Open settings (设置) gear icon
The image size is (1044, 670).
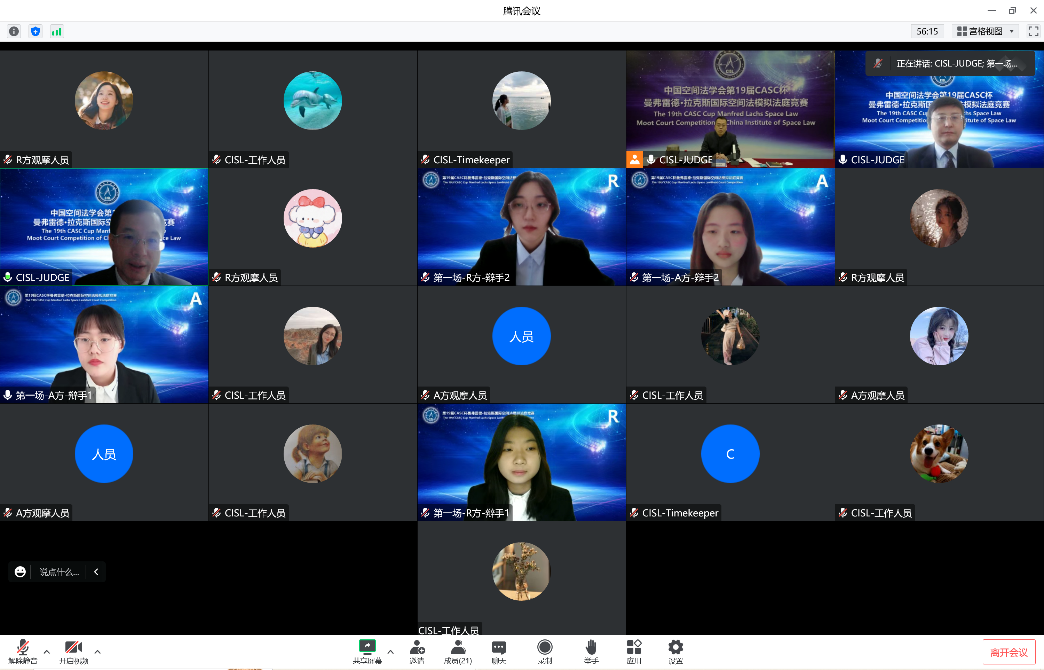[676, 651]
